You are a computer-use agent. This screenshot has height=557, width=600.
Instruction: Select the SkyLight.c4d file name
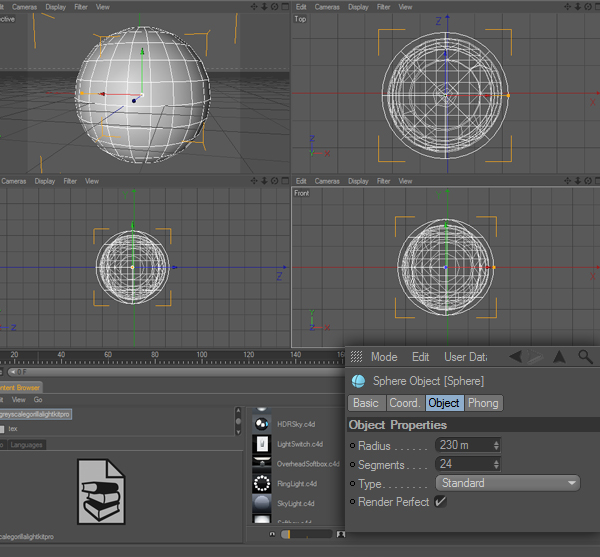(295, 503)
